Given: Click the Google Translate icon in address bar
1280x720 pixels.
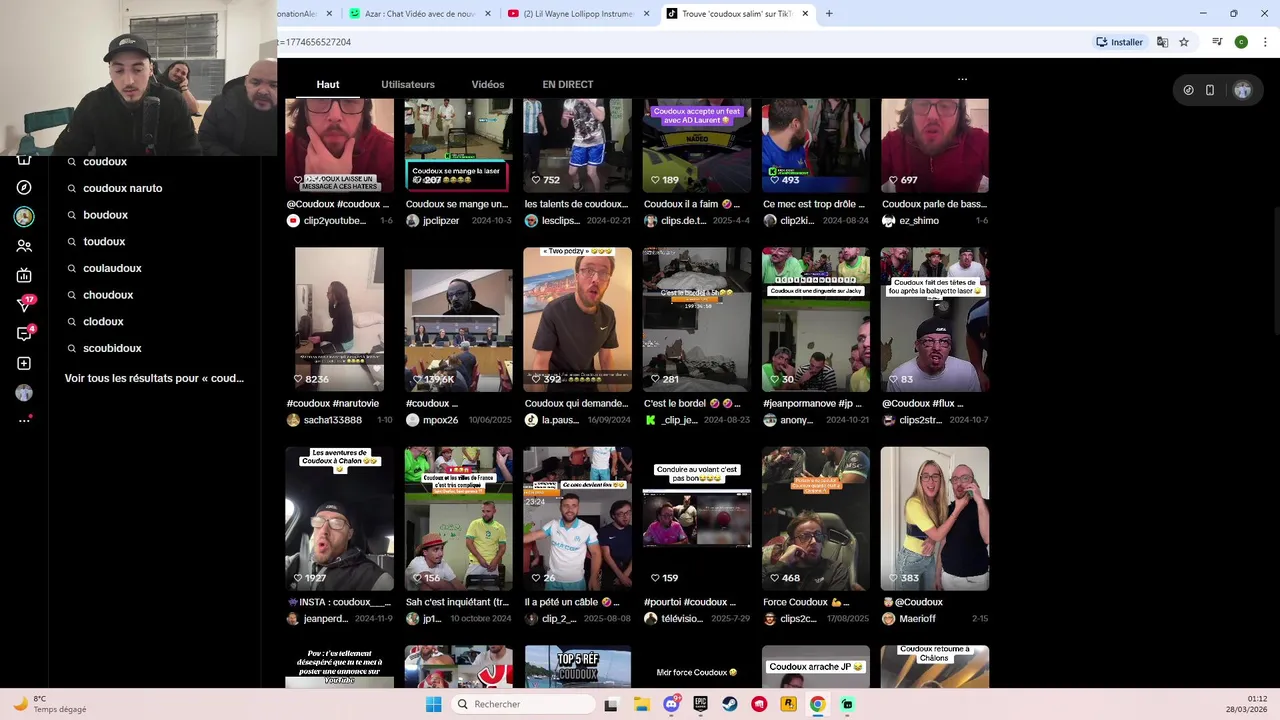Looking at the screenshot, I should tap(1162, 42).
